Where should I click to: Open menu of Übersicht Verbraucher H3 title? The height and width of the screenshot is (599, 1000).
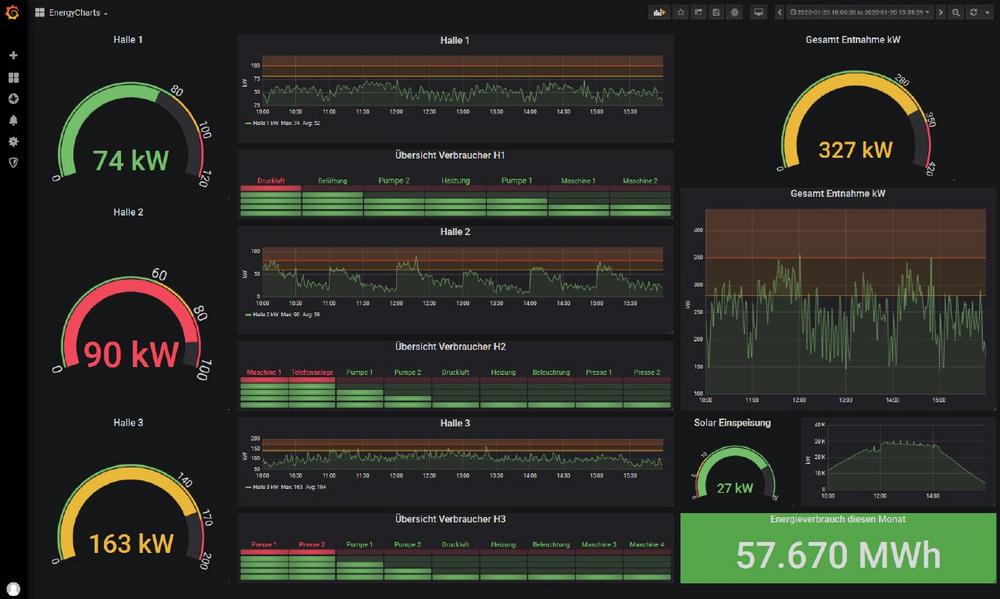[450, 519]
